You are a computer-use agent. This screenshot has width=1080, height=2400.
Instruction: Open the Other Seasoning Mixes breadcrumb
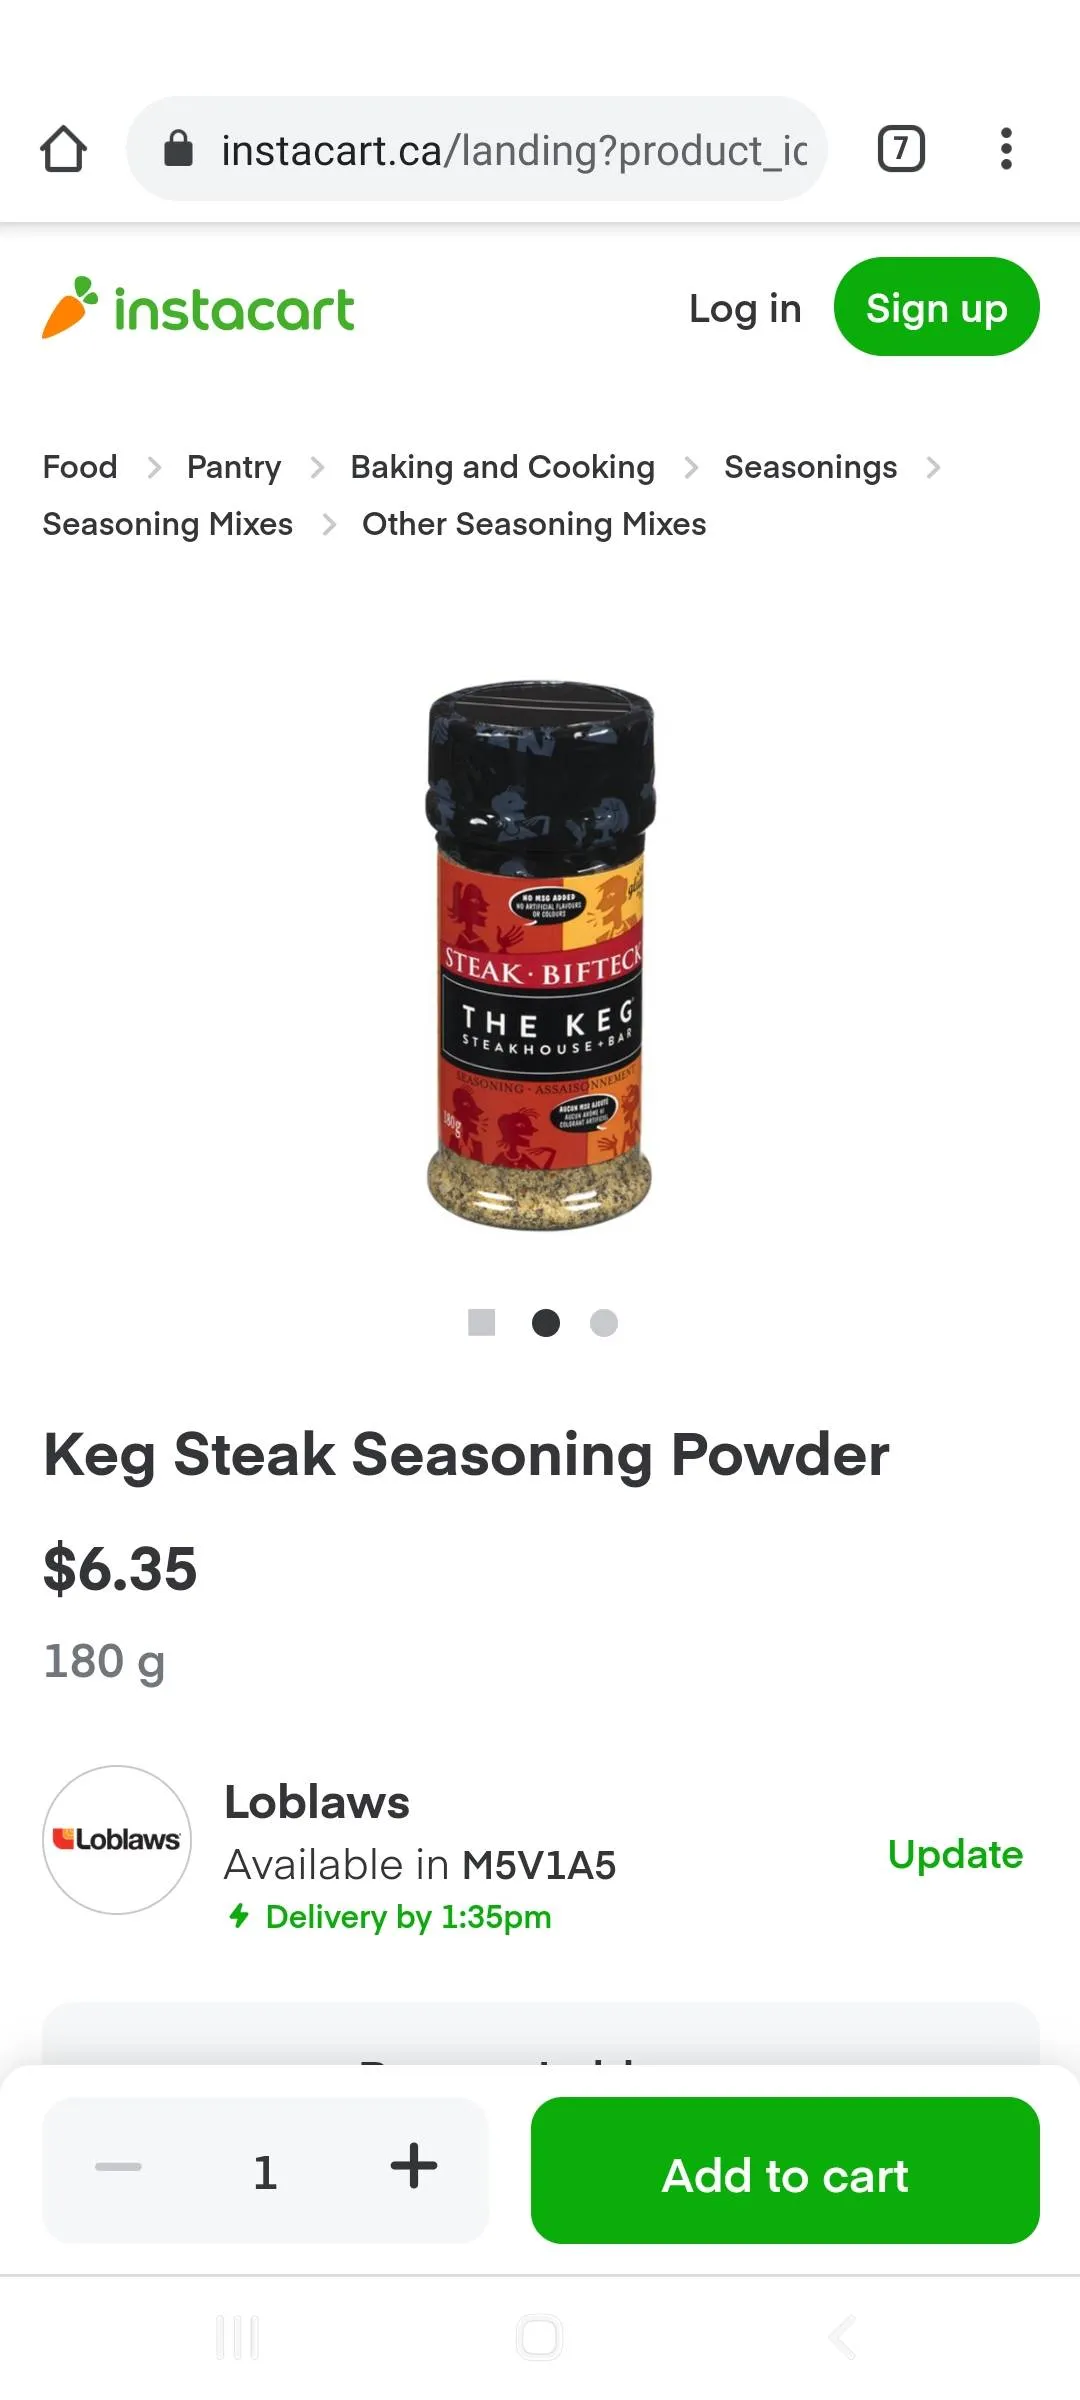coord(534,524)
